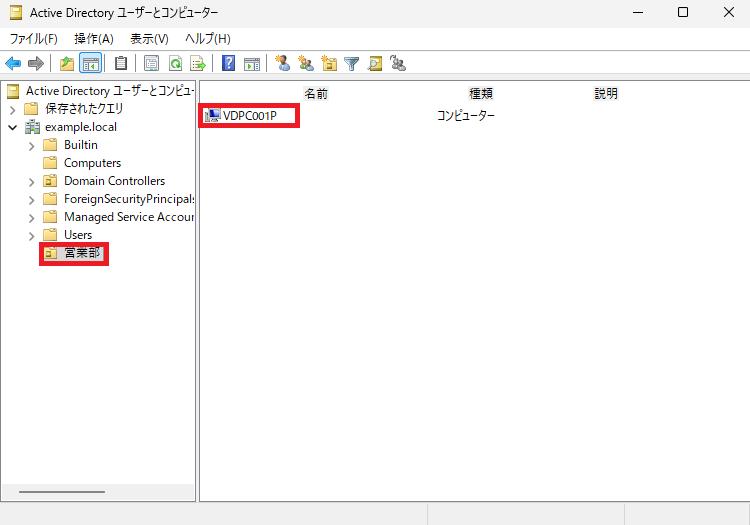Open the filter options funnel icon

click(352, 63)
